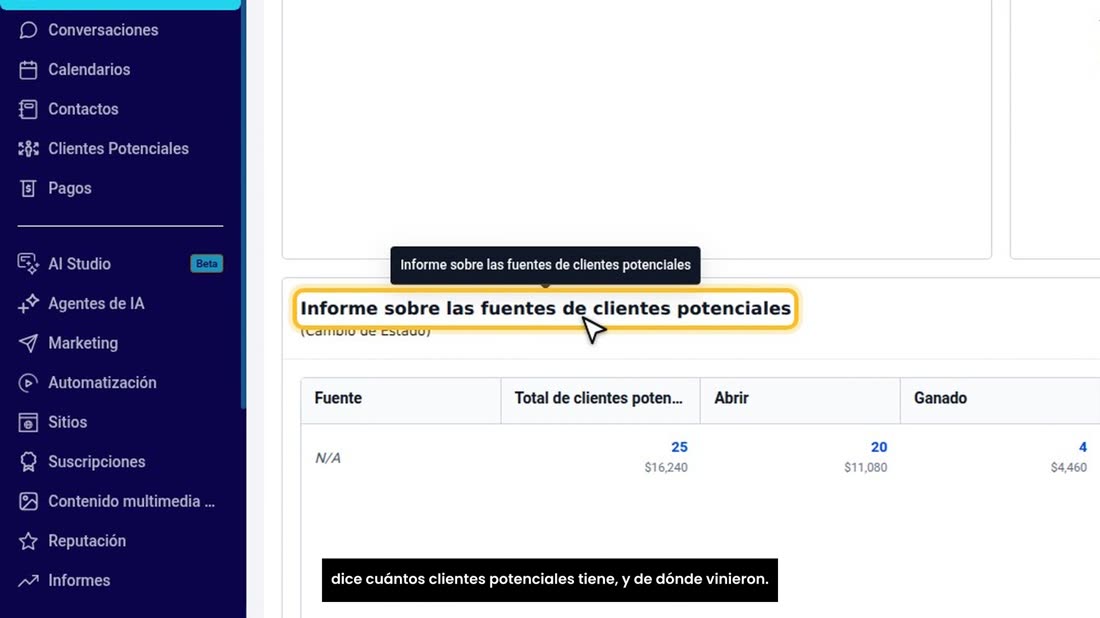Click the Automatización play-circle icon

[28, 383]
